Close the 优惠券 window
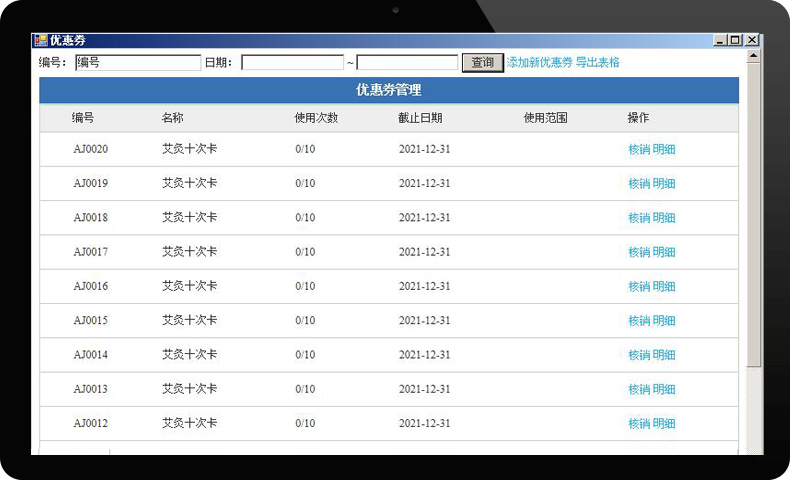 coord(752,40)
